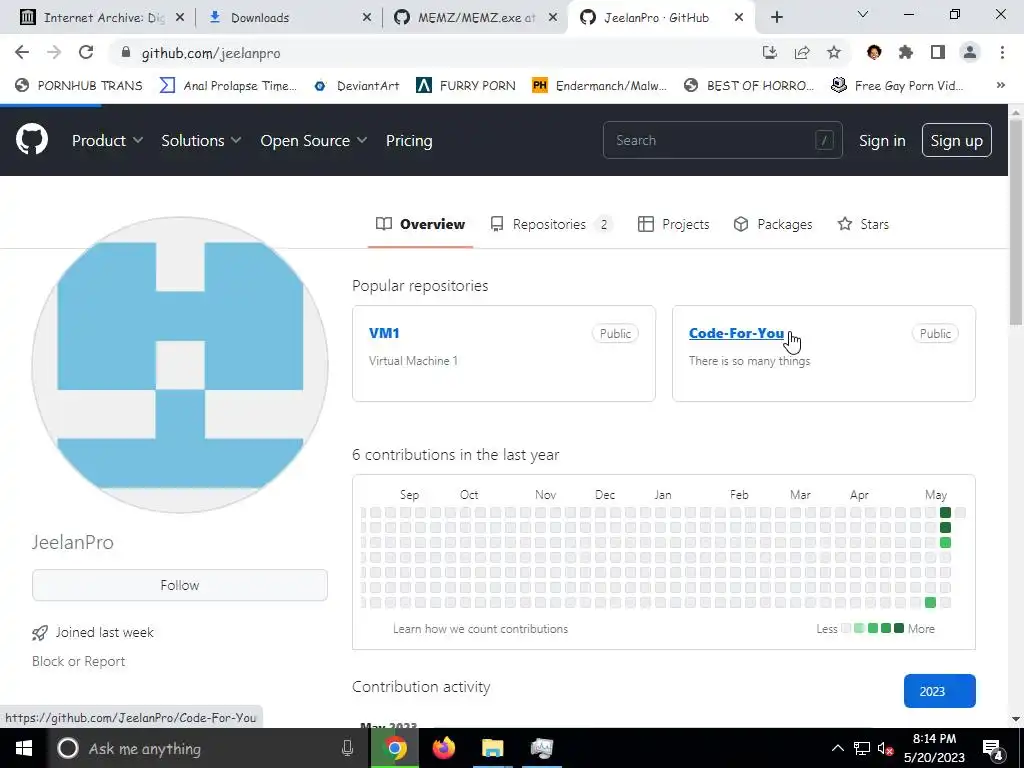1024x768 pixels.
Task: Open the Stars tab
Action: click(863, 224)
